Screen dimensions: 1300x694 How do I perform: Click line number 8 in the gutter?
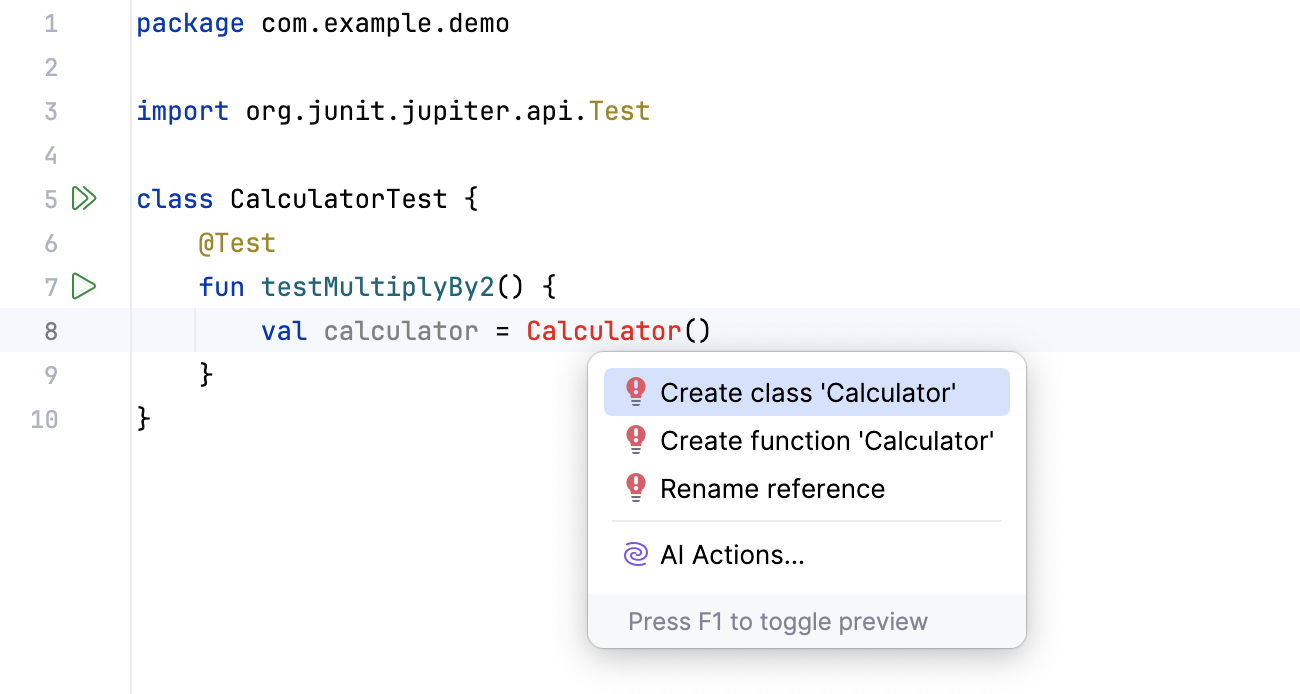(x=51, y=331)
